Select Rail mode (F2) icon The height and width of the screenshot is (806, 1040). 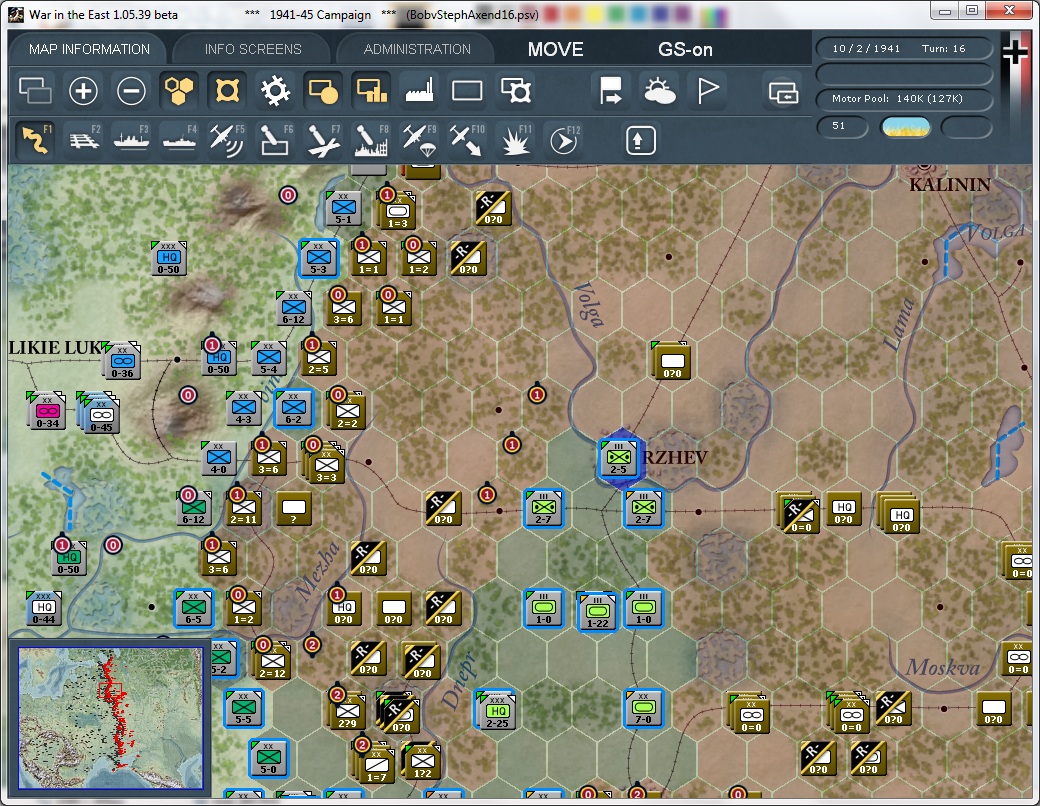click(84, 139)
